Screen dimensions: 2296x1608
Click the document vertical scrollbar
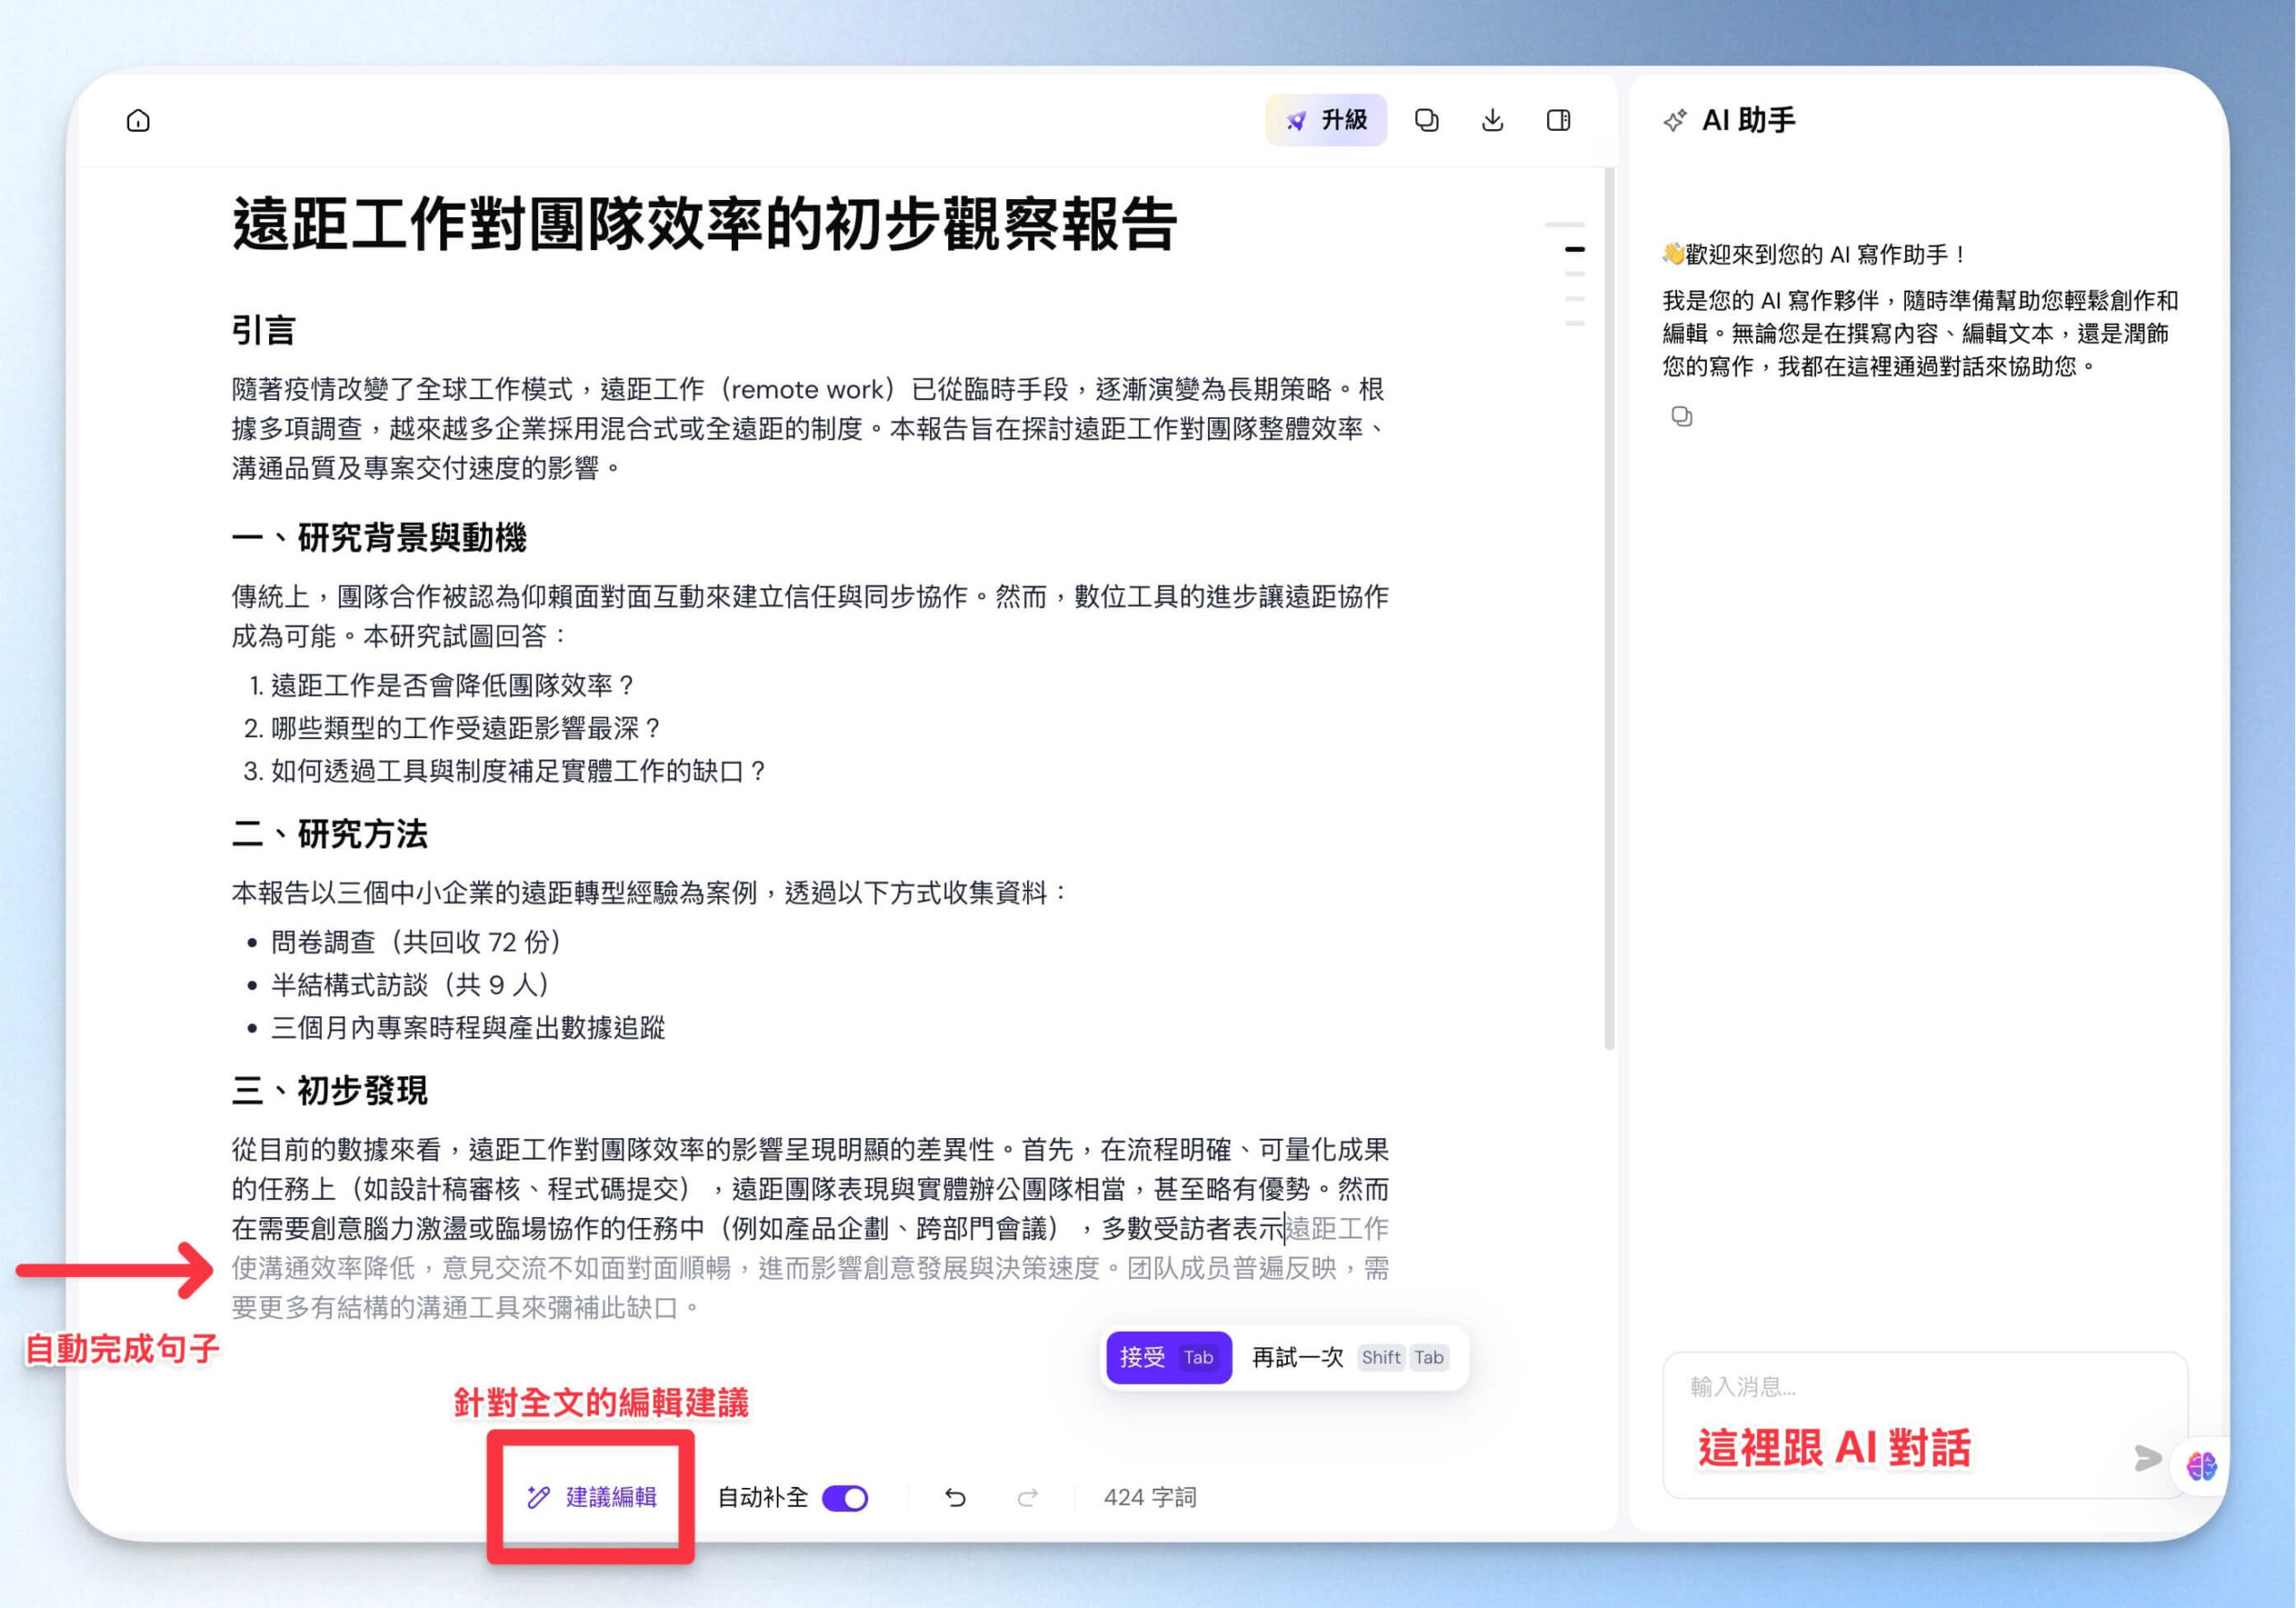tap(1609, 608)
